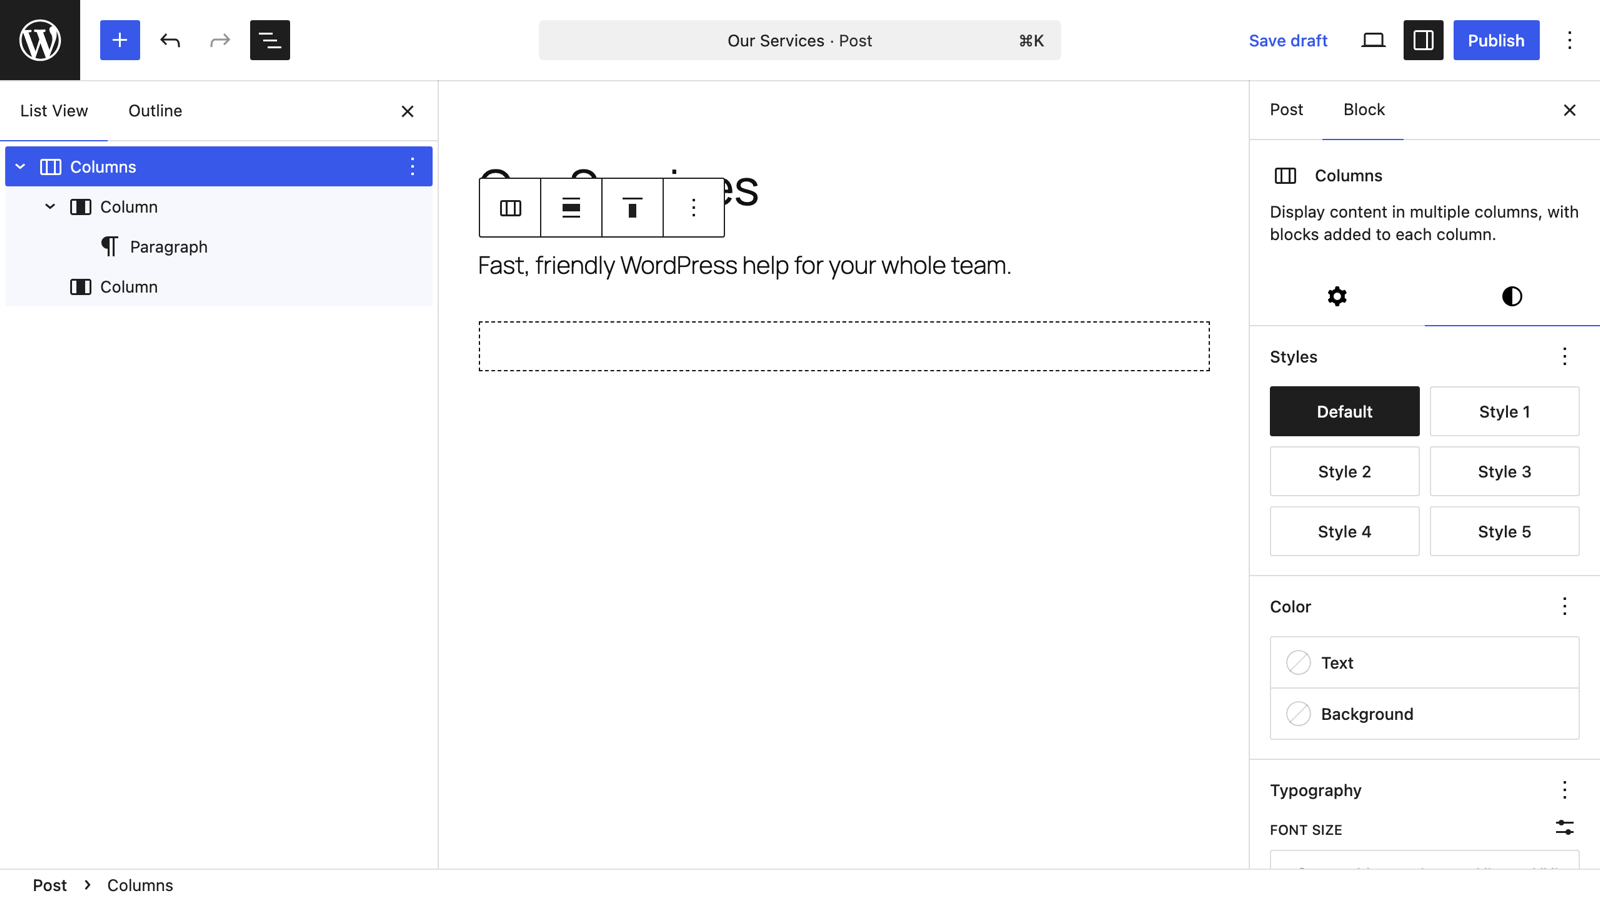
Task: Apply Style 2 to Columns
Action: (x=1344, y=471)
